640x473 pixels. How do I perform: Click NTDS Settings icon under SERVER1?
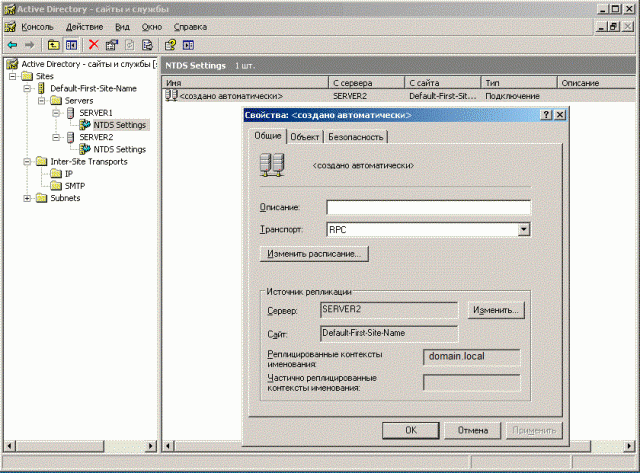coord(85,124)
